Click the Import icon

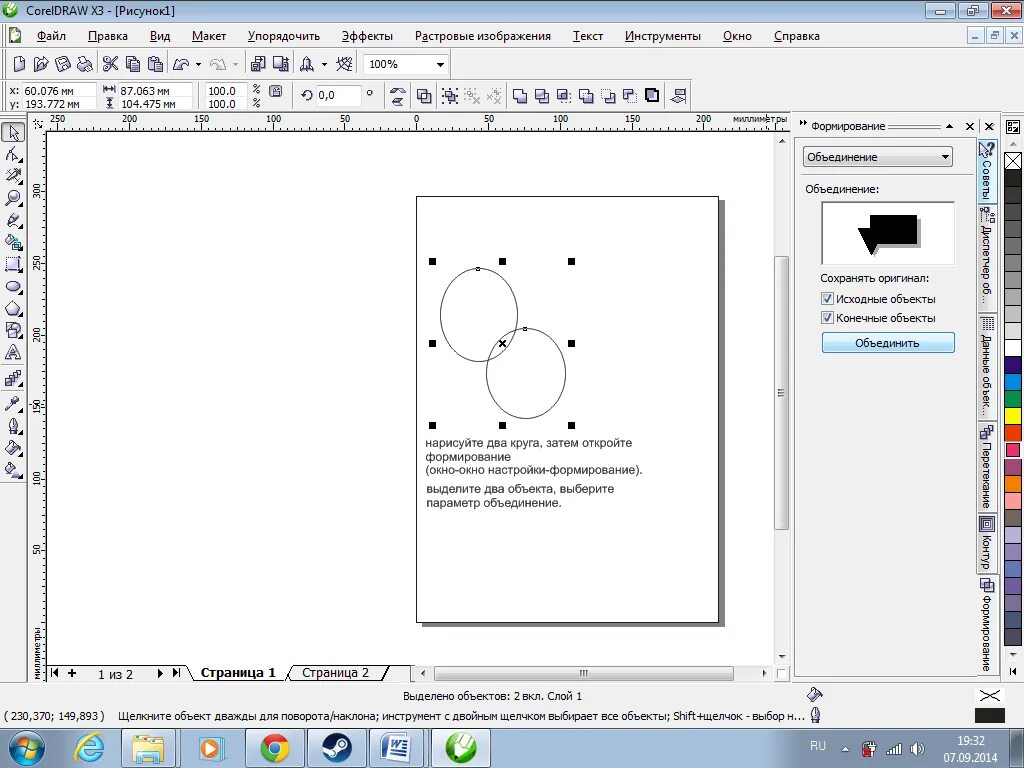tap(258, 63)
